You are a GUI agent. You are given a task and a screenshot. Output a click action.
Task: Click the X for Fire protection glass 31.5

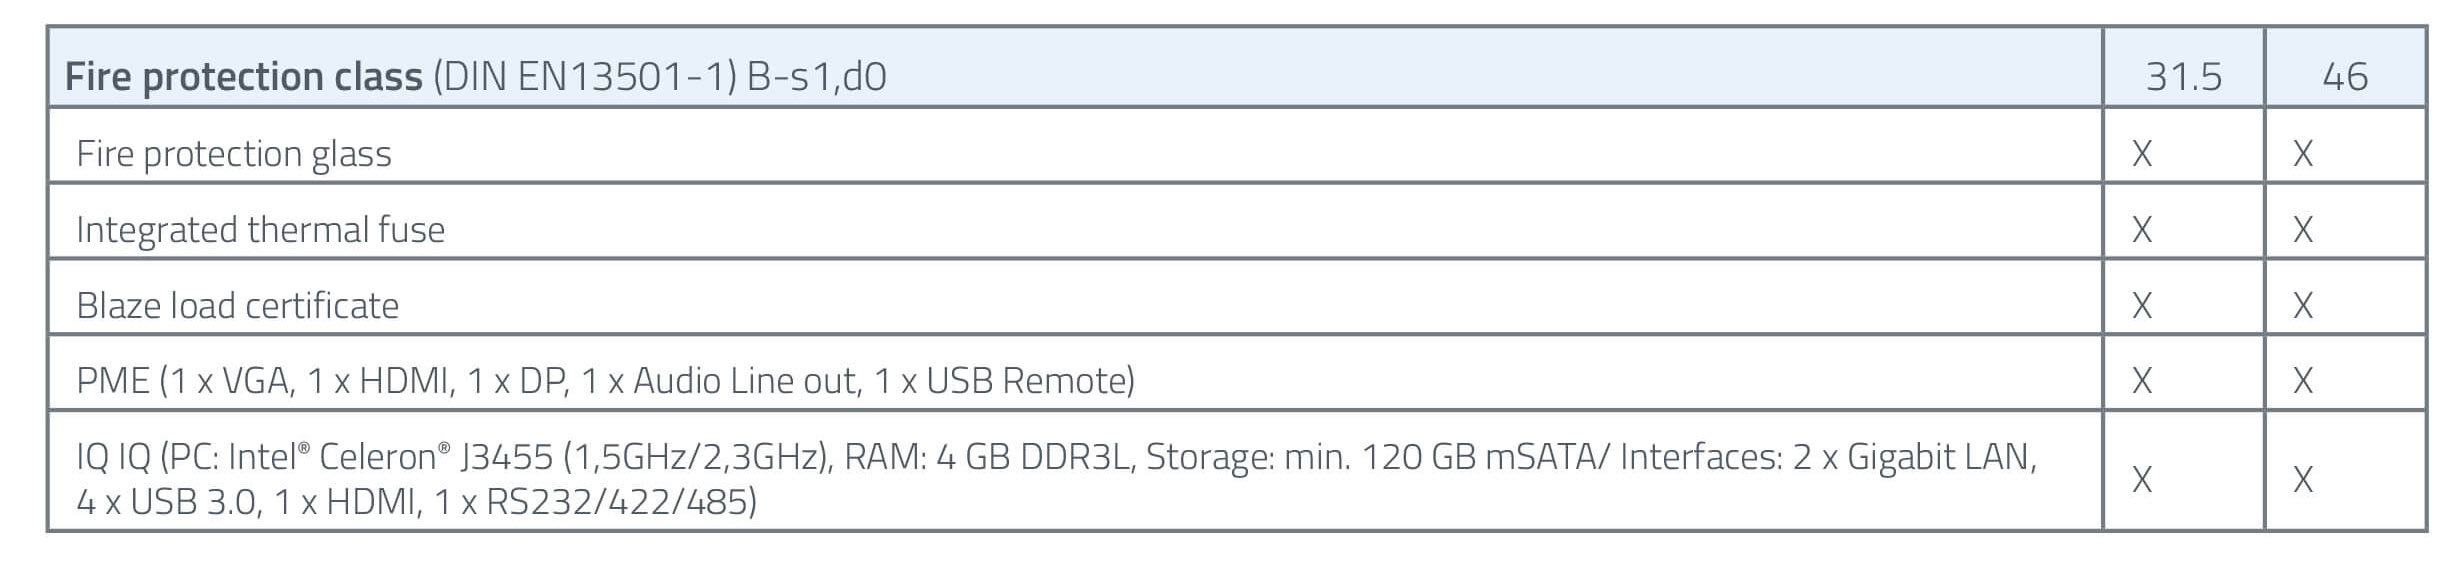click(x=2141, y=154)
